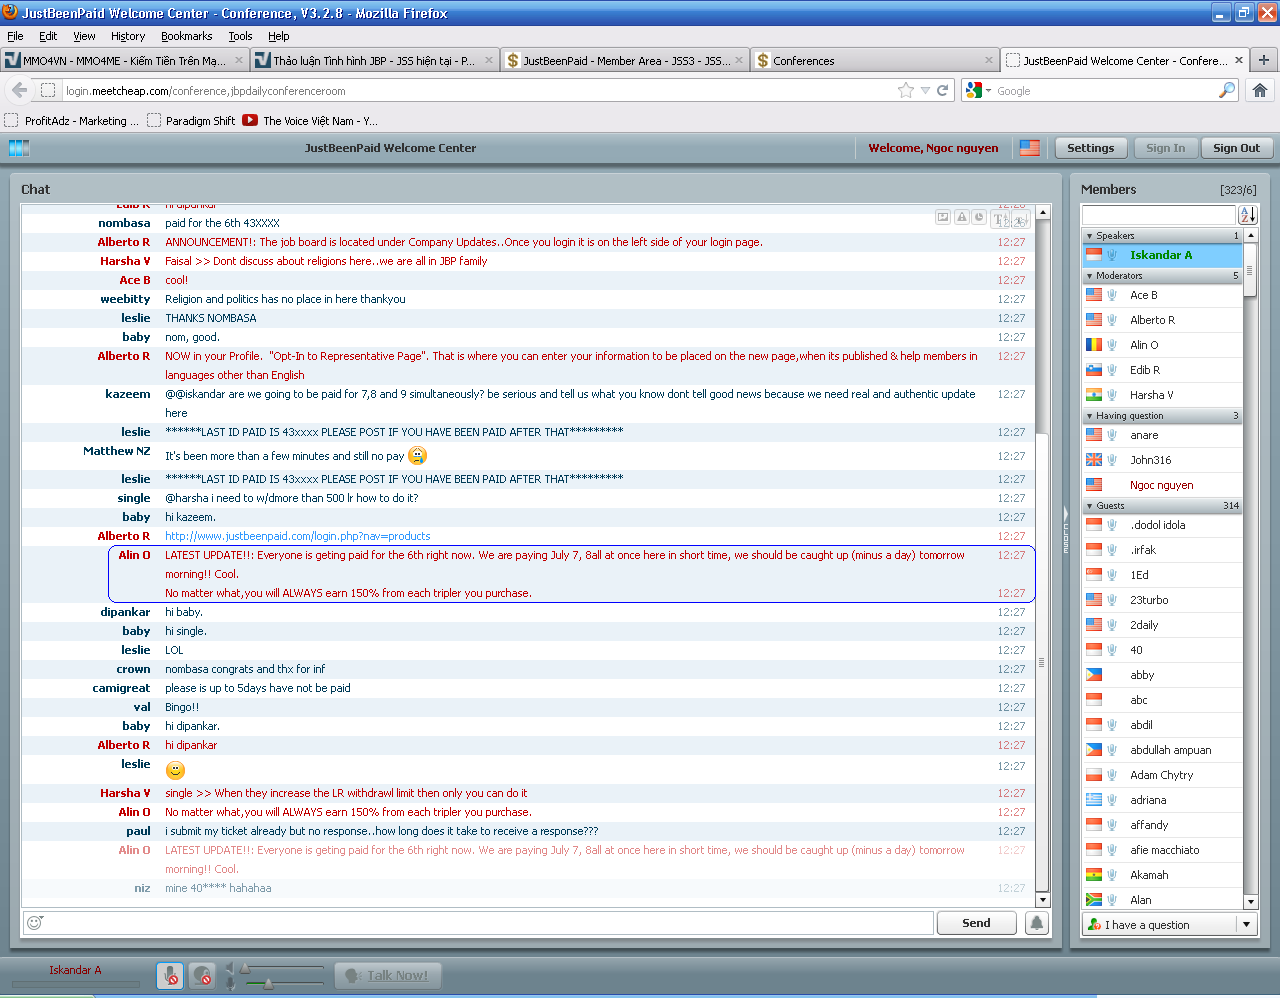1280x998 pixels.
Task: Open the Bookmarks menu
Action: click(186, 36)
